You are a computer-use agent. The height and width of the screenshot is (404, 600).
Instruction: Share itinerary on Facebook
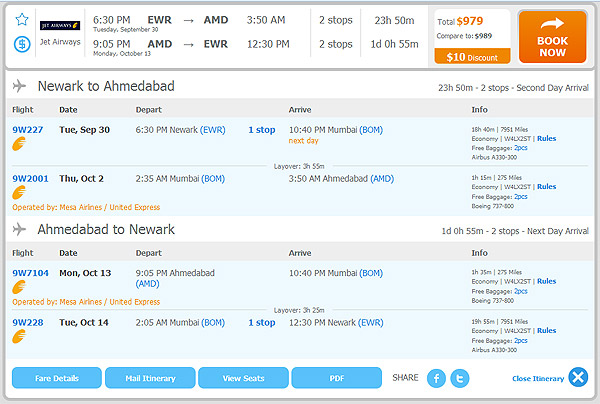click(x=437, y=378)
